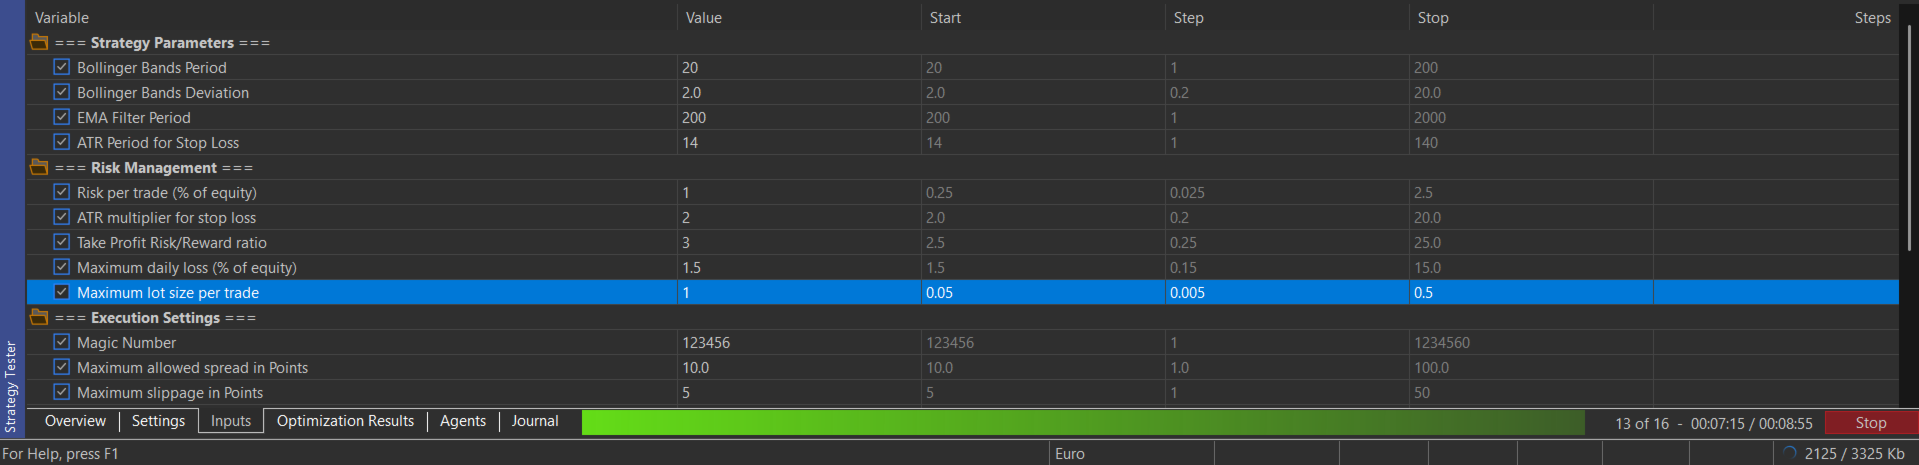Click the Strategy Tester vertical panel label
This screenshot has height=465, width=1919.
[11, 387]
